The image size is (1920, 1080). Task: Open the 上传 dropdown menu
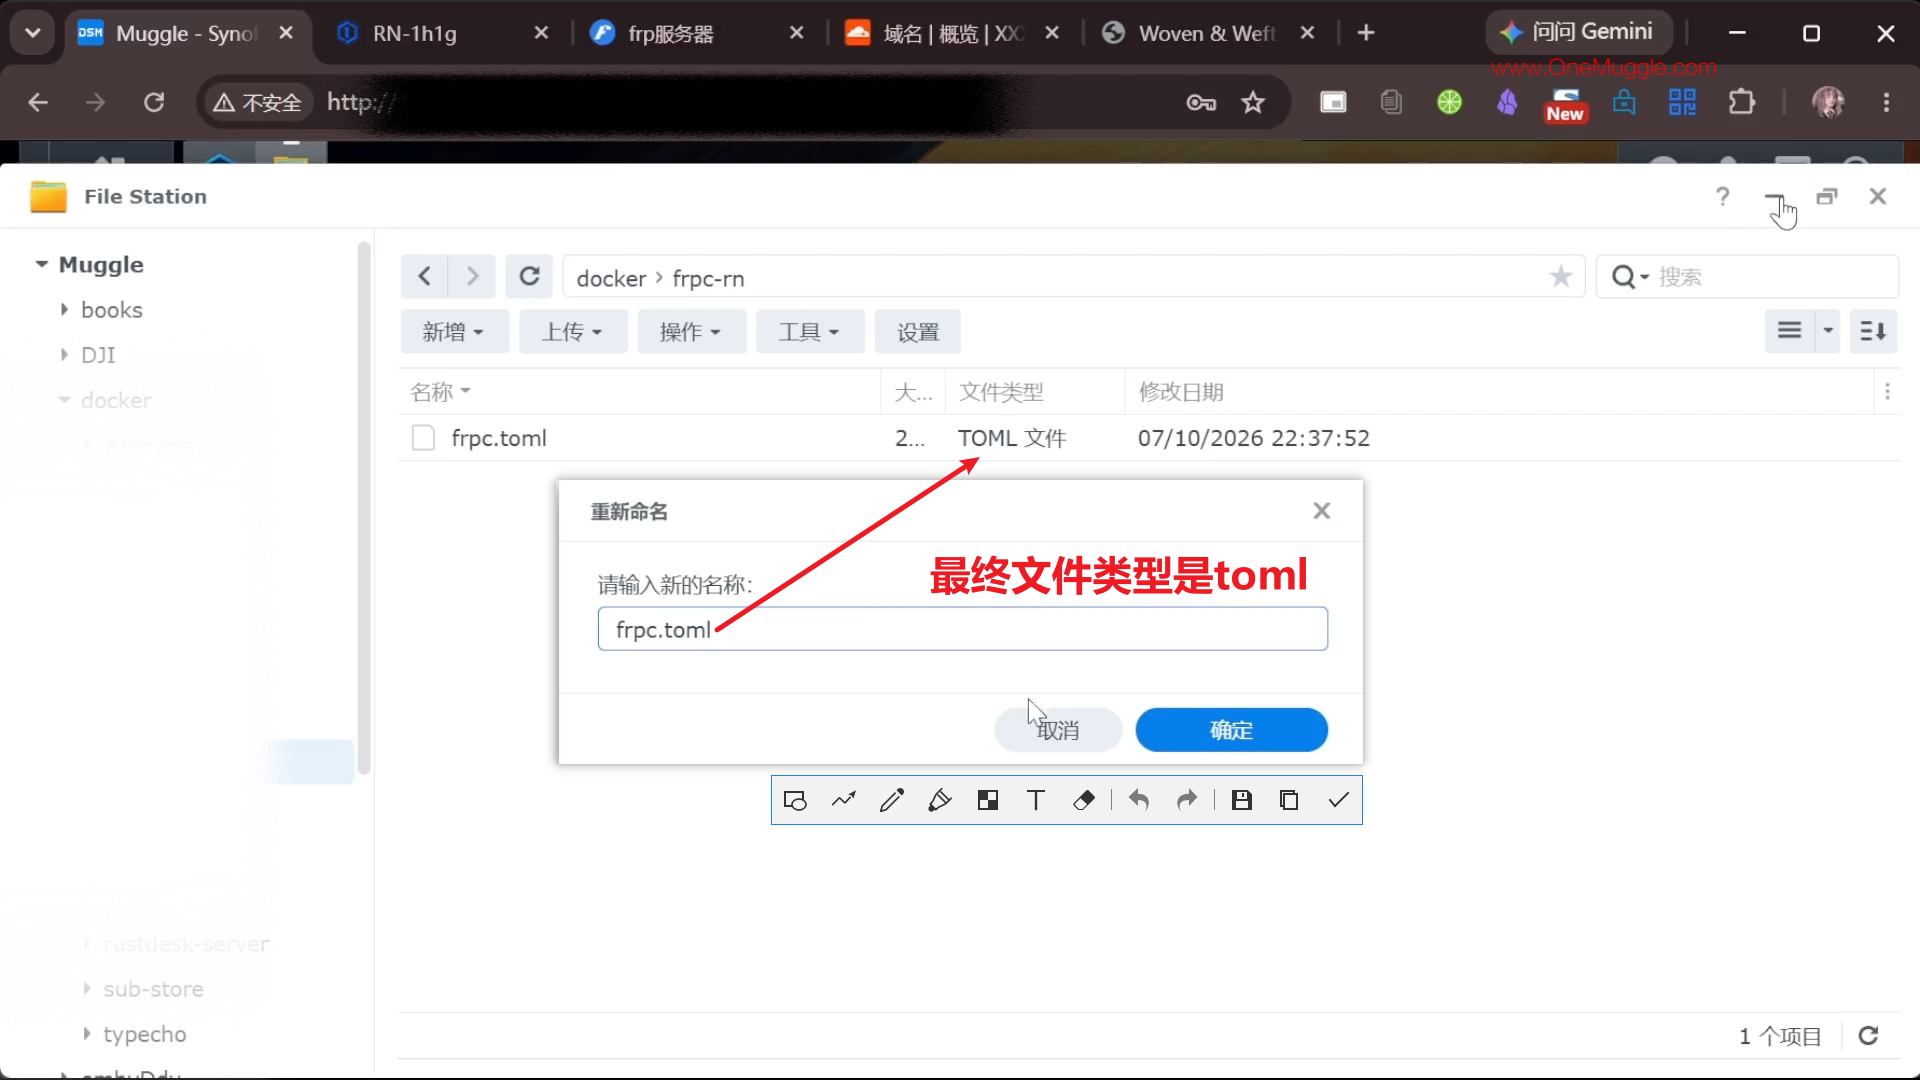coord(572,331)
